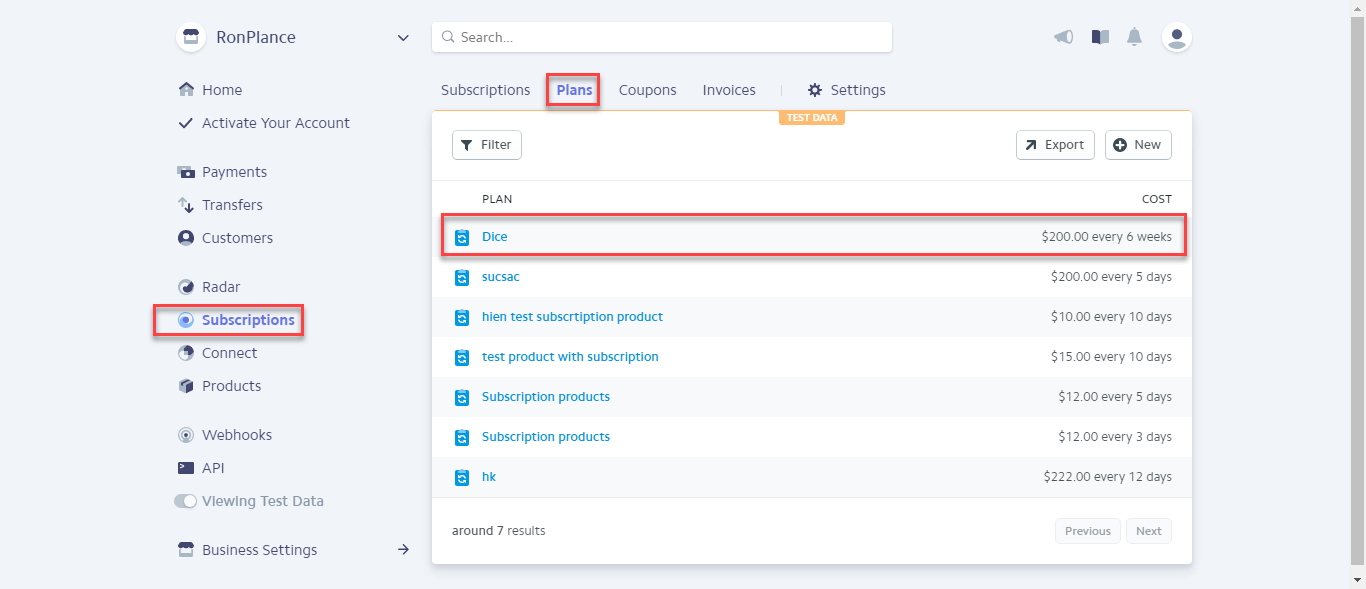Open the Dice plan link
This screenshot has height=589, width=1366.
(495, 237)
